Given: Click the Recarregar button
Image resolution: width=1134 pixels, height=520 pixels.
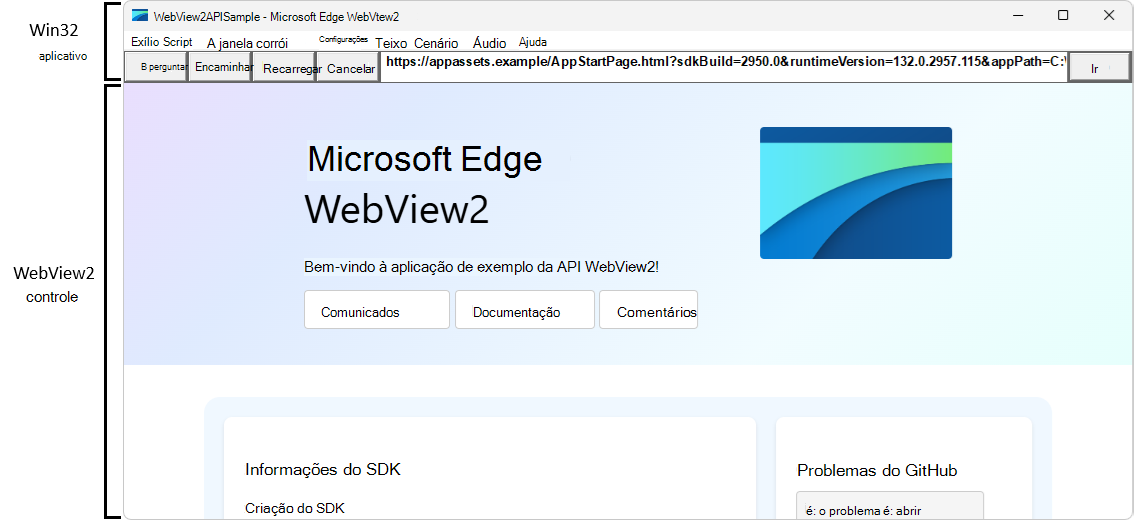Looking at the screenshot, I should pos(284,67).
